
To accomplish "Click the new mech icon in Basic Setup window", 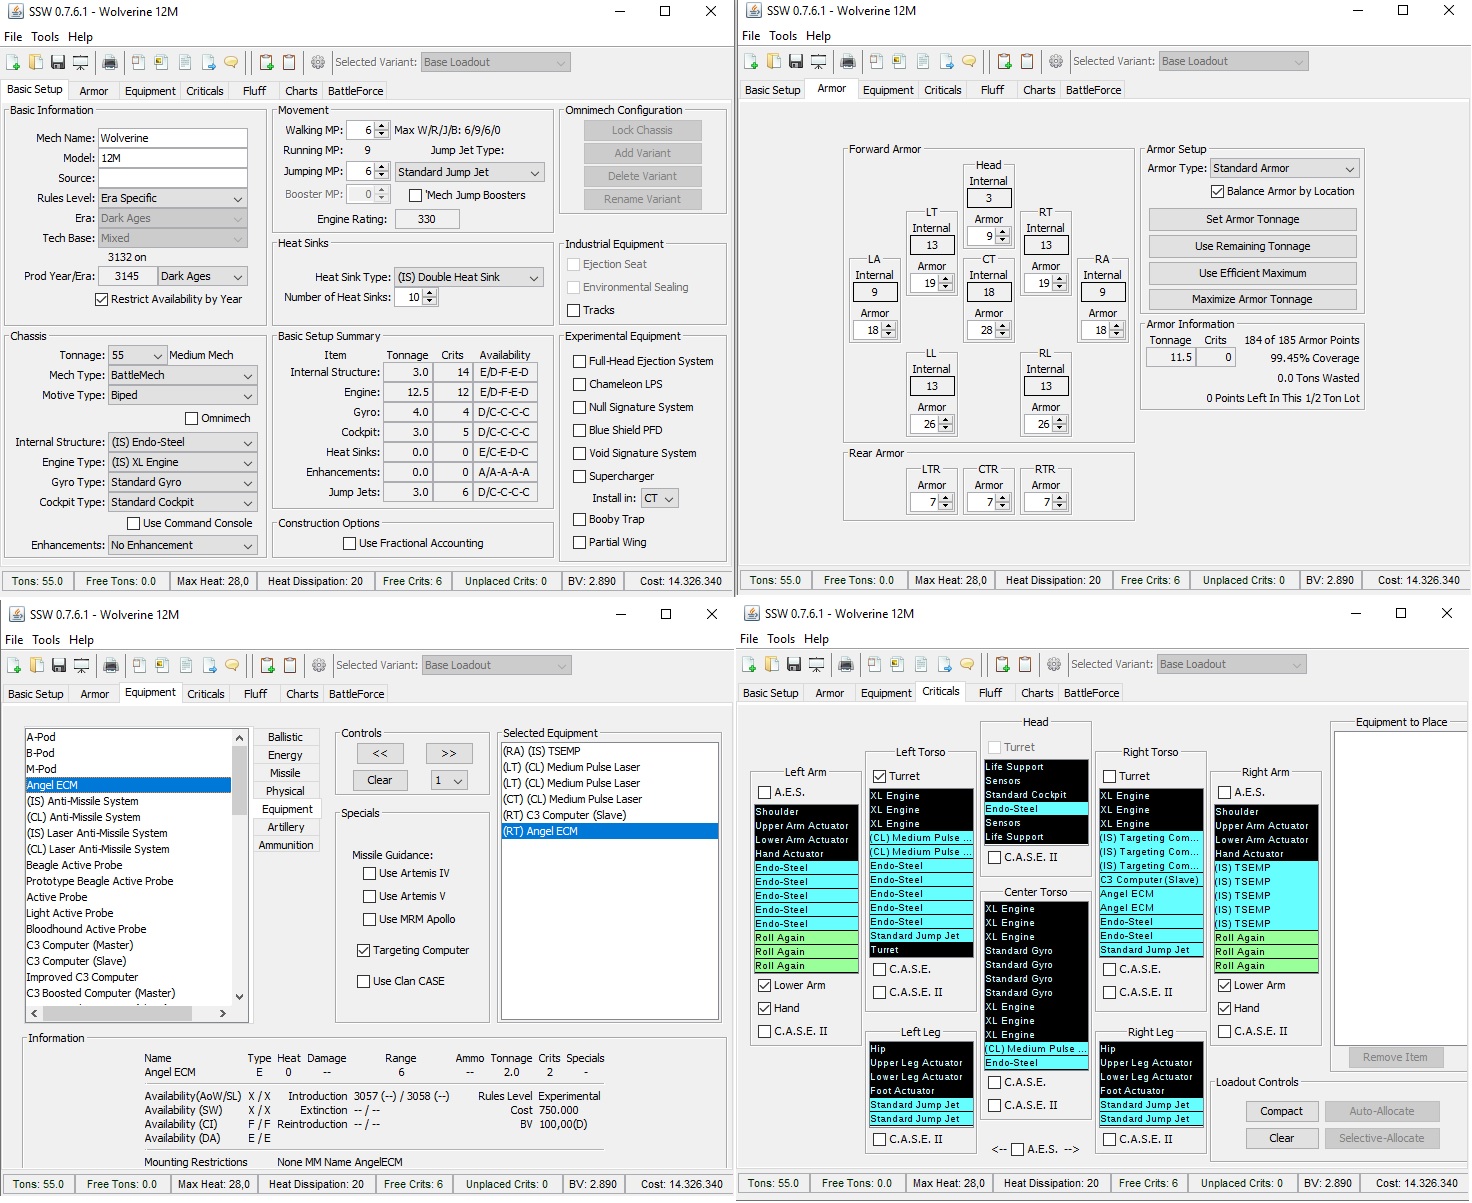I will coord(13,62).
